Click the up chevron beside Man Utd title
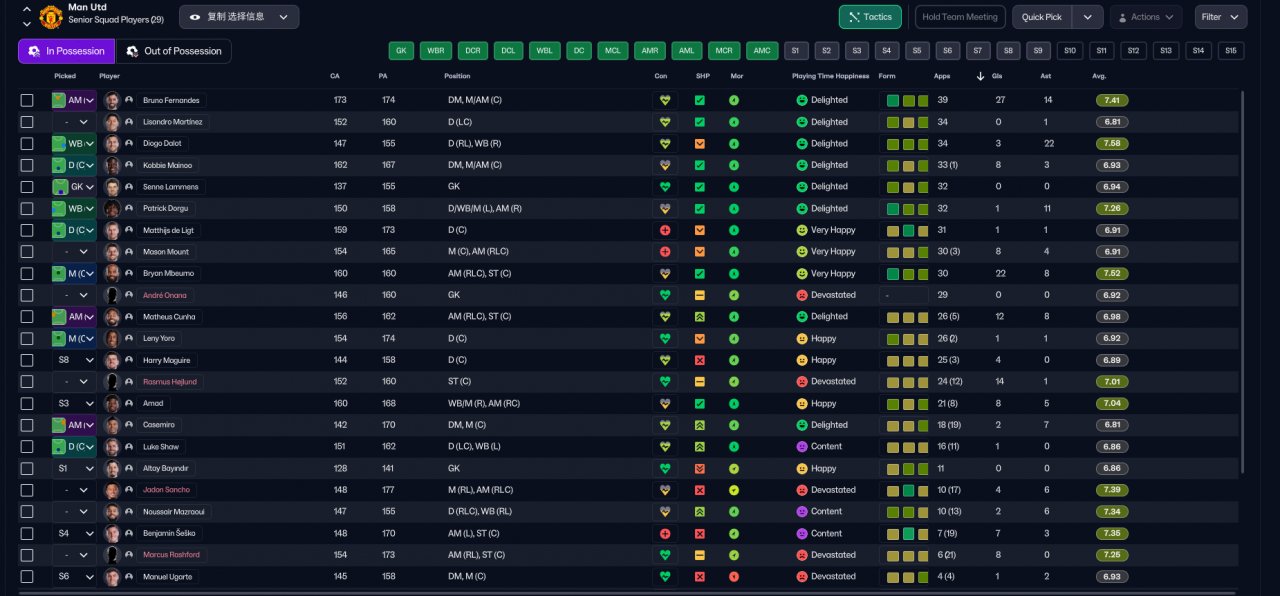 26,10
